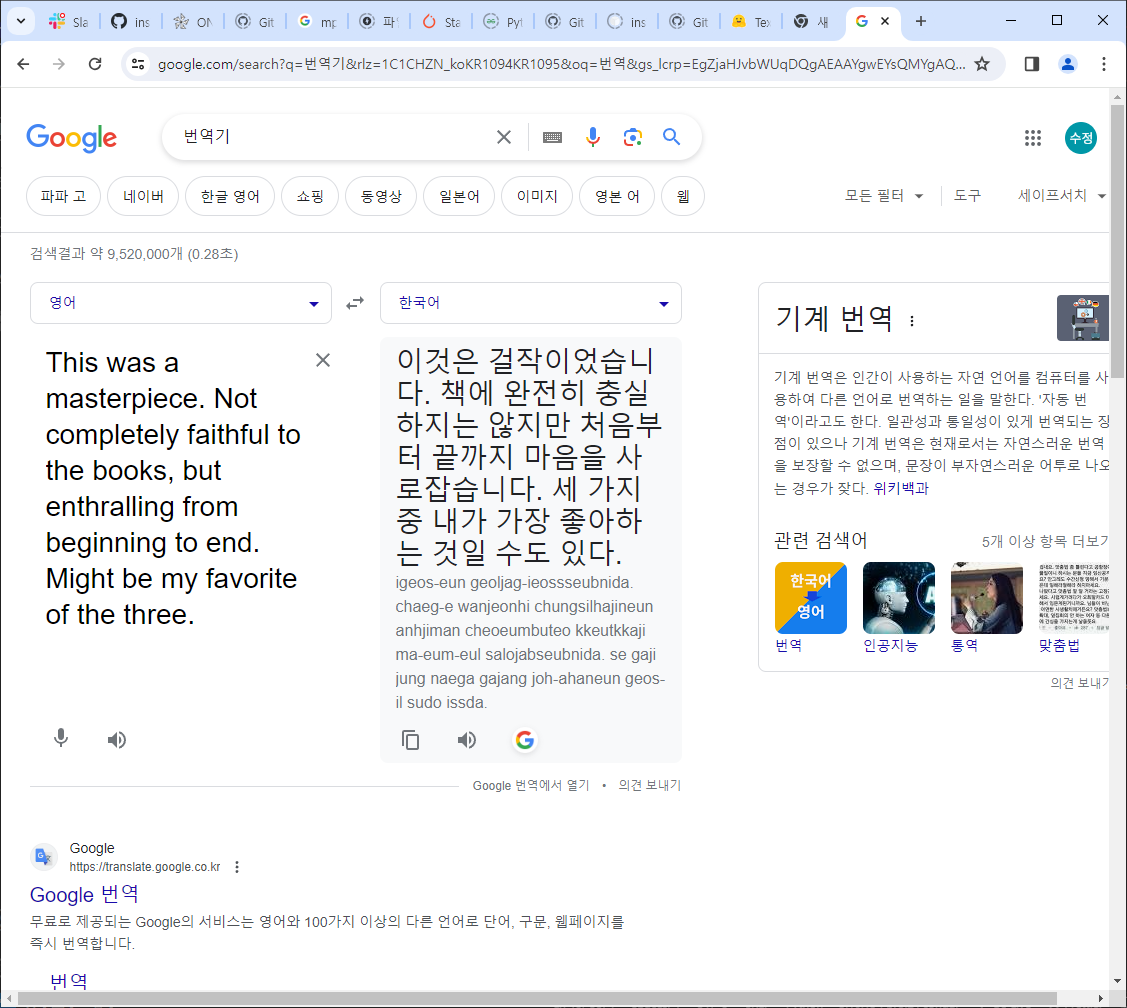
Task: Select the 일본어 filter chip
Action: [459, 196]
